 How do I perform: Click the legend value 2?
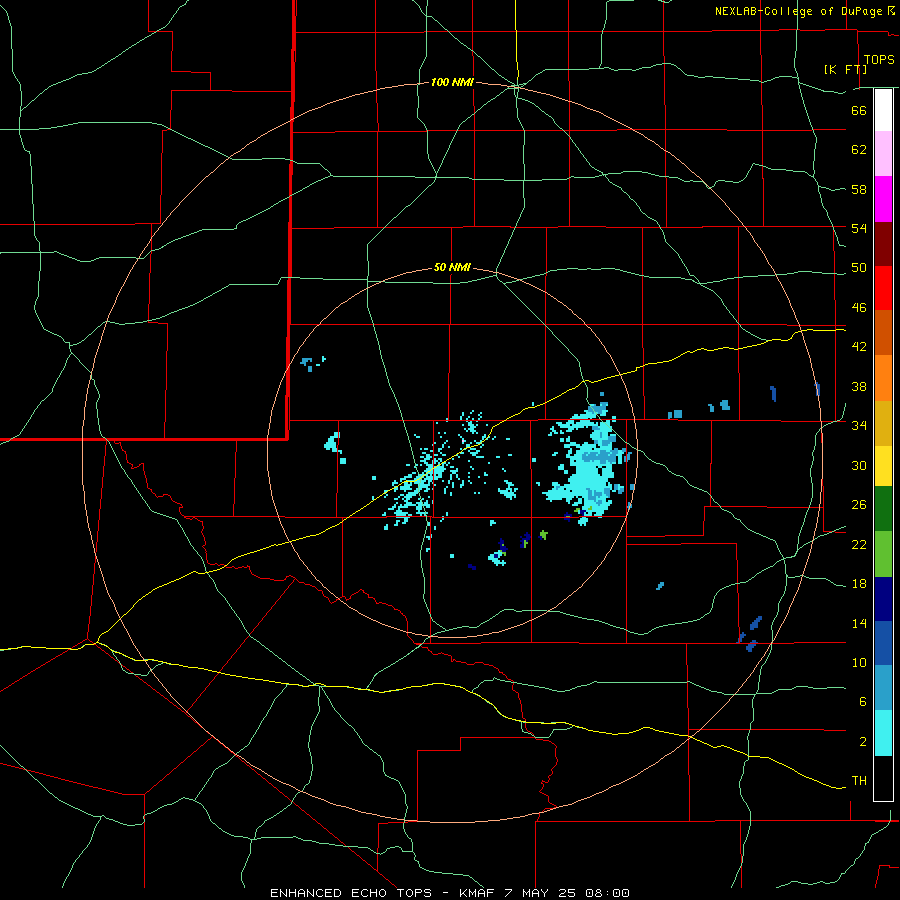point(862,742)
